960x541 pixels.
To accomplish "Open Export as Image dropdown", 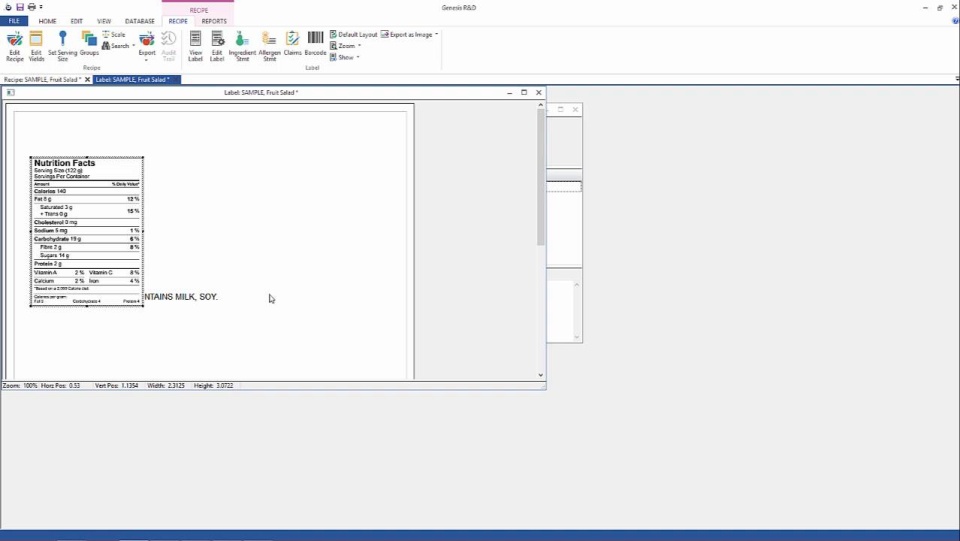I will (x=410, y=34).
